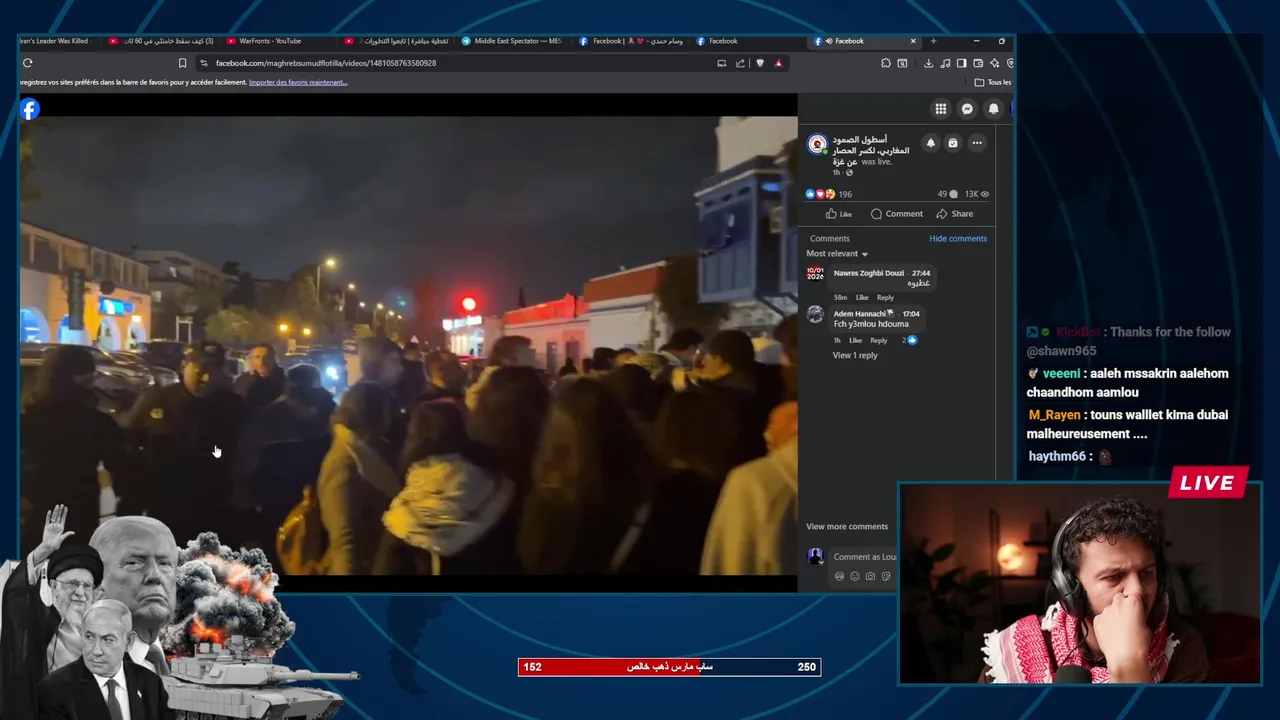Bookmark this page via address bar bookmark icon
This screenshot has height=720, width=1280.
[x=182, y=63]
